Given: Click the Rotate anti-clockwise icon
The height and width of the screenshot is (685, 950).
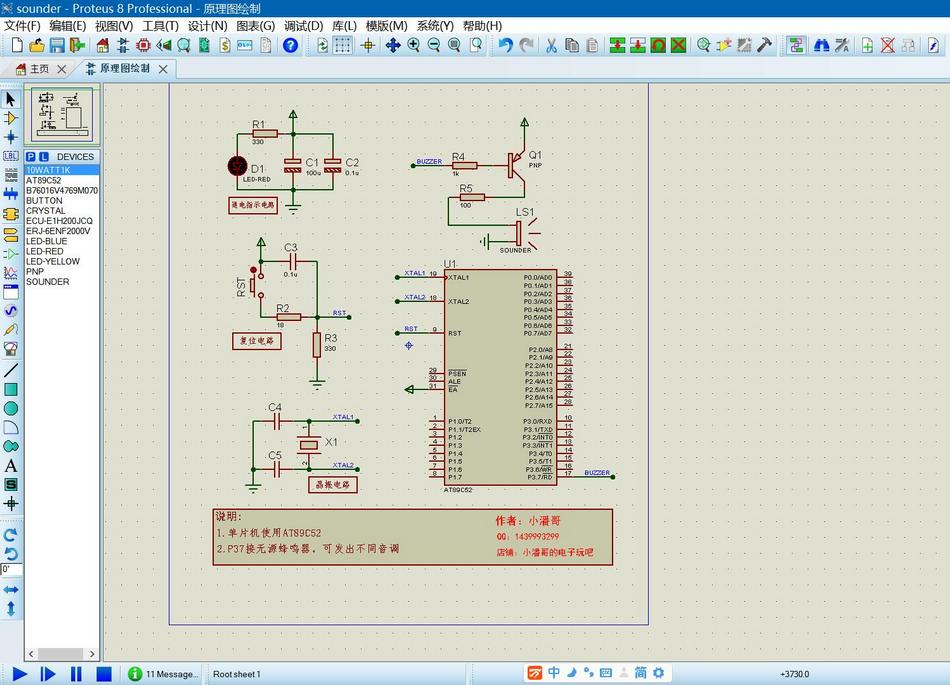Looking at the screenshot, I should [x=10, y=554].
